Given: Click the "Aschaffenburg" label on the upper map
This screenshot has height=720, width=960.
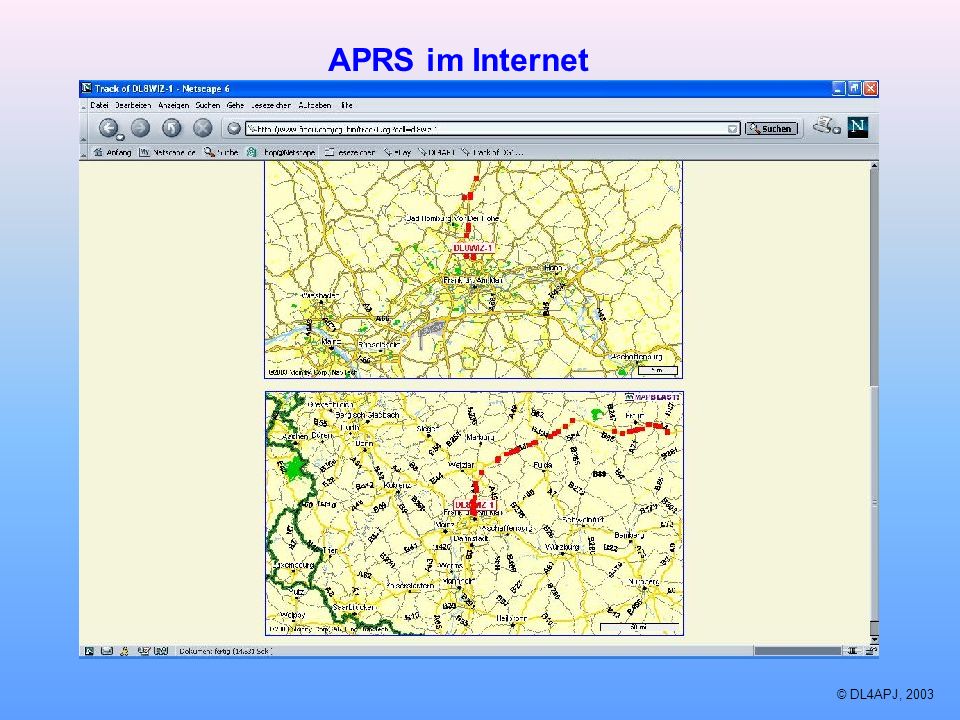Looking at the screenshot, I should pyautogui.click(x=636, y=356).
